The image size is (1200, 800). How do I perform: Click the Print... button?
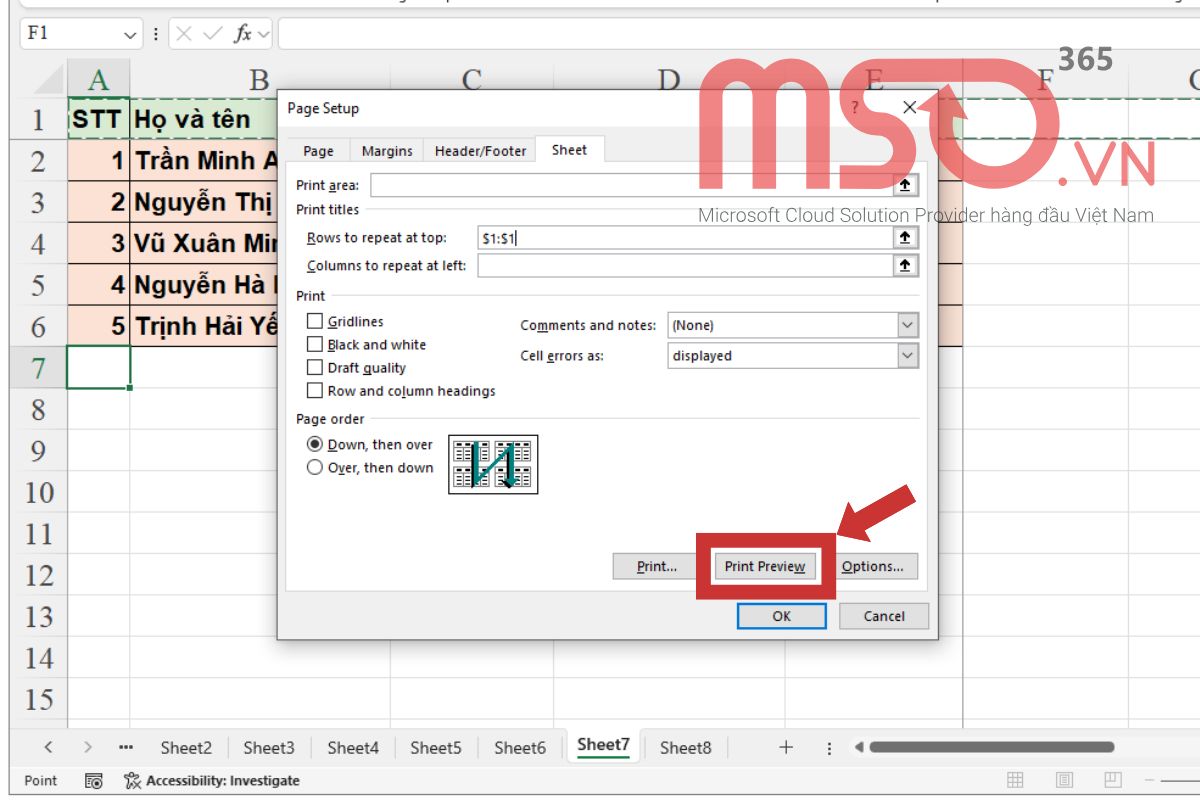pos(657,566)
